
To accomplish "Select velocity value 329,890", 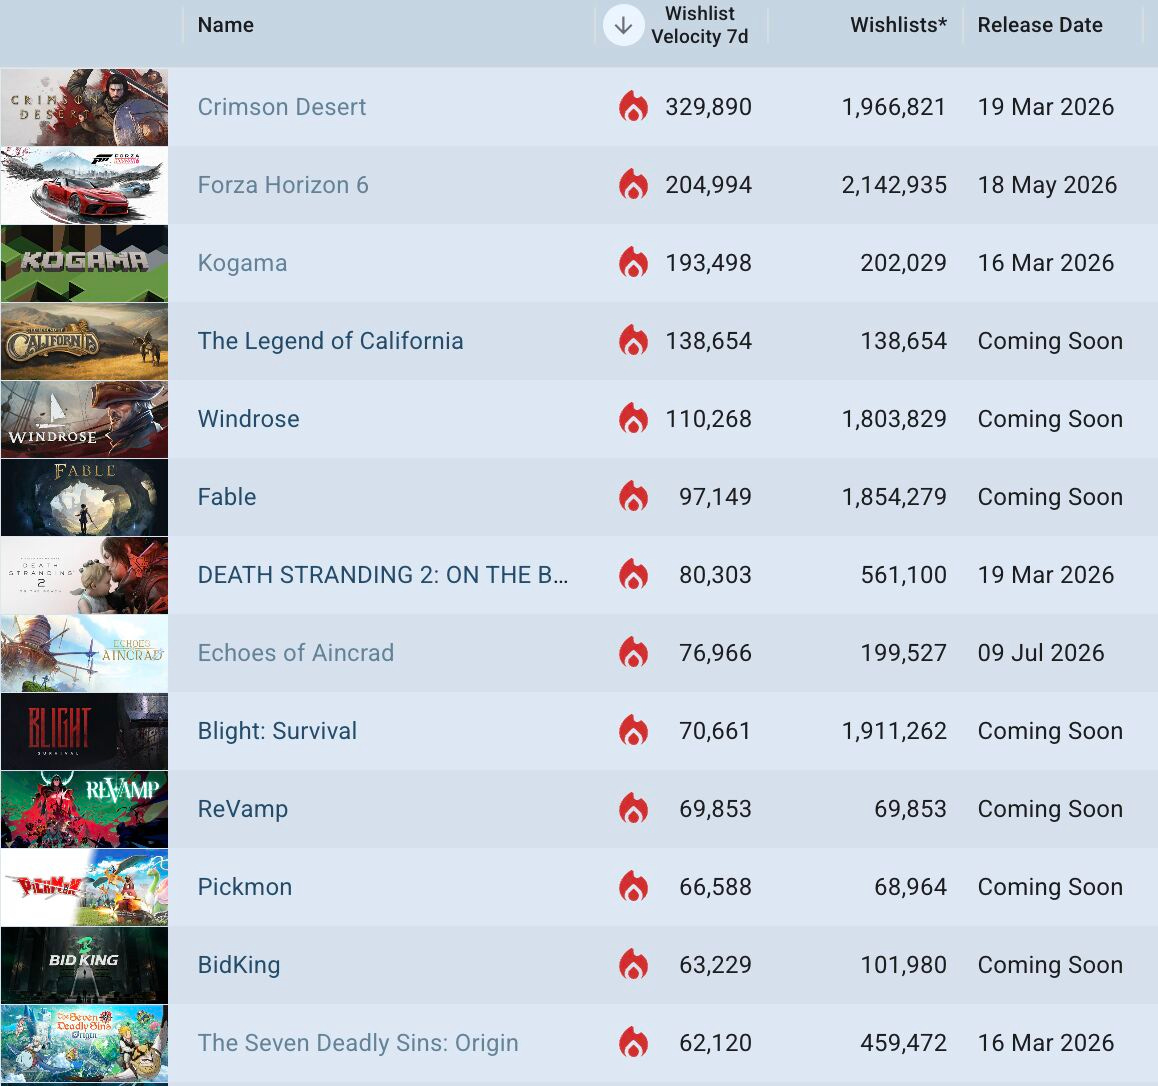I will [x=708, y=107].
